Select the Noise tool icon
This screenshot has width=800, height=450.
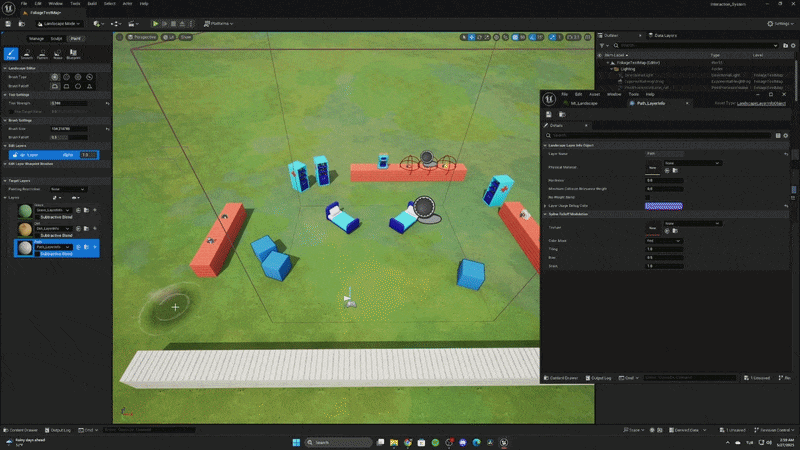click(58, 54)
